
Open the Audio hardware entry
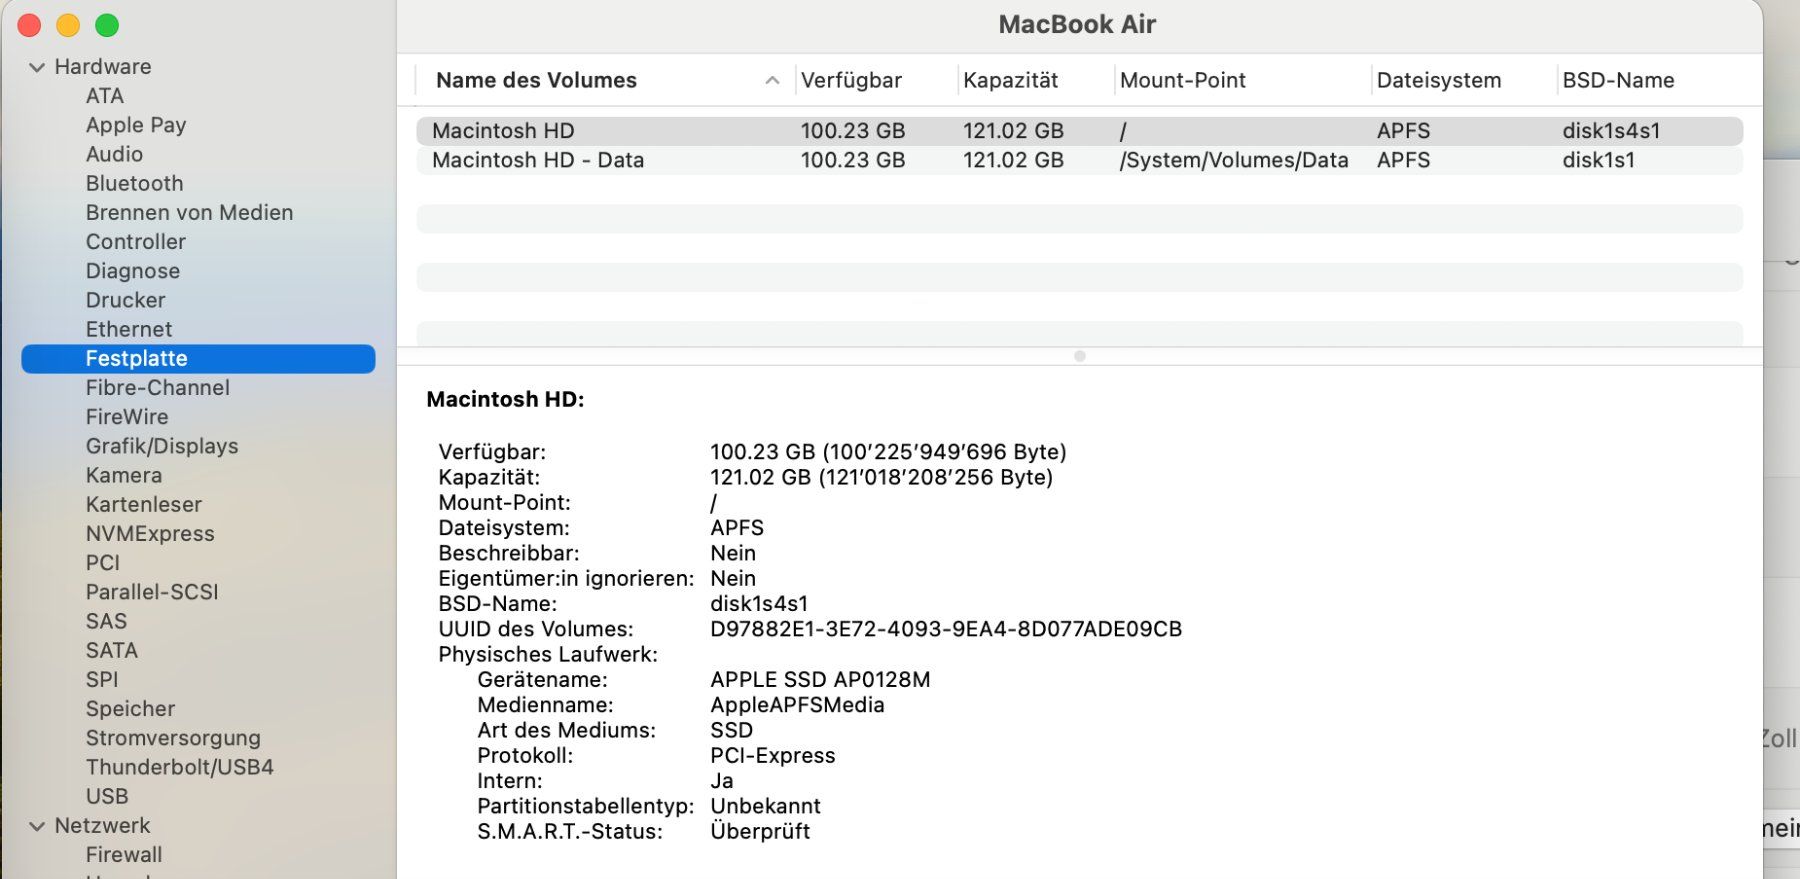(114, 154)
